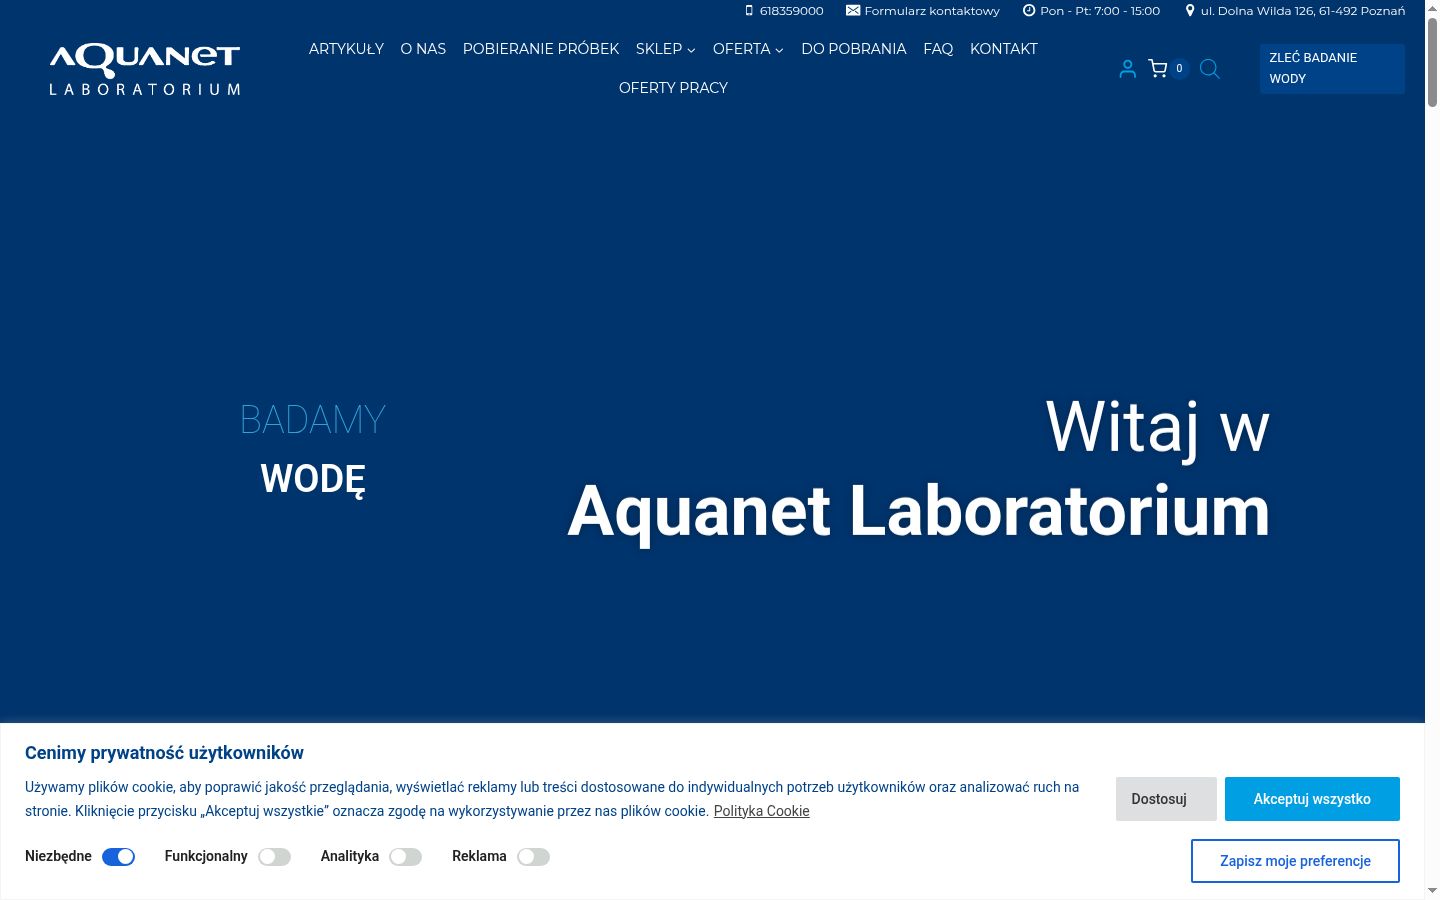
Task: Click the scrollbar down arrow
Action: [x=1432, y=891]
